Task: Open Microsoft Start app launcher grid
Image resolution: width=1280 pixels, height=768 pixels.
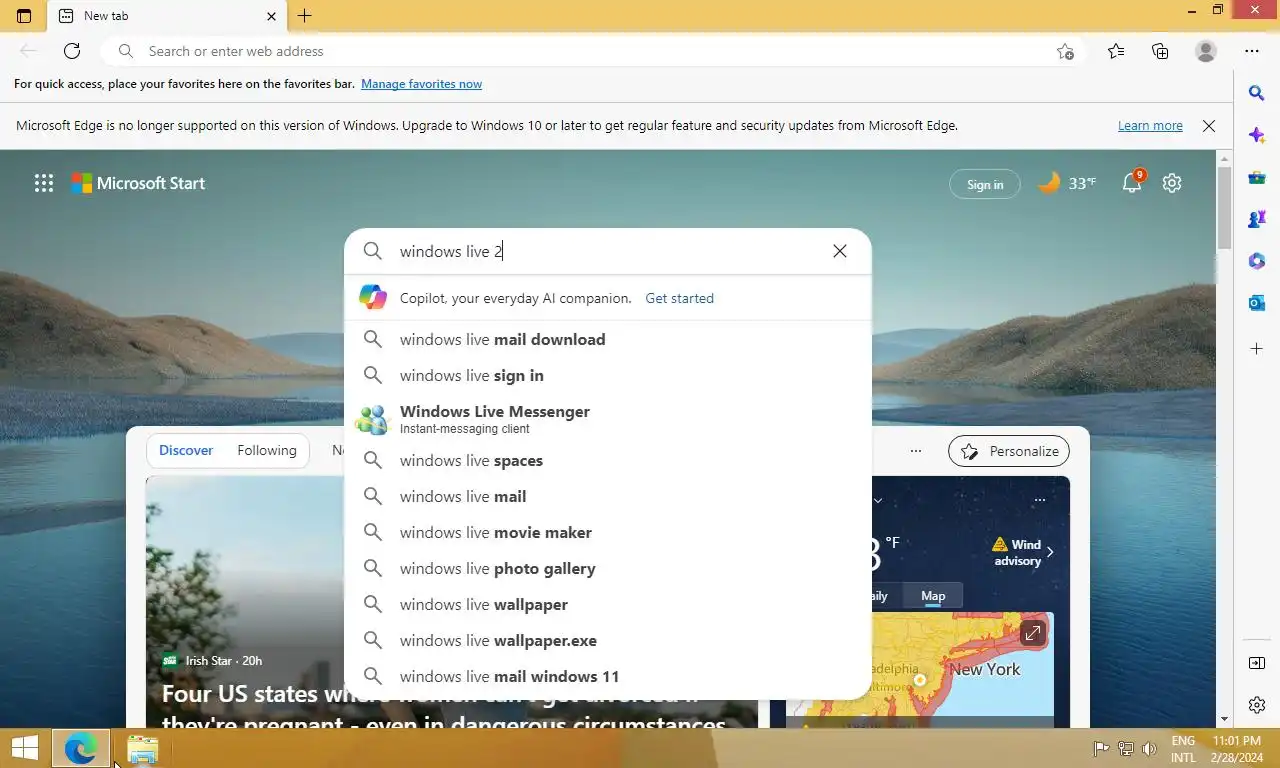Action: [x=43, y=183]
